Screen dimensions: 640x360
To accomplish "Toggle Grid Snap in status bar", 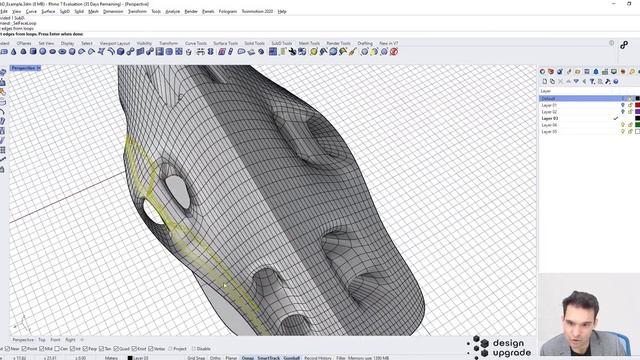I will click(196, 358).
